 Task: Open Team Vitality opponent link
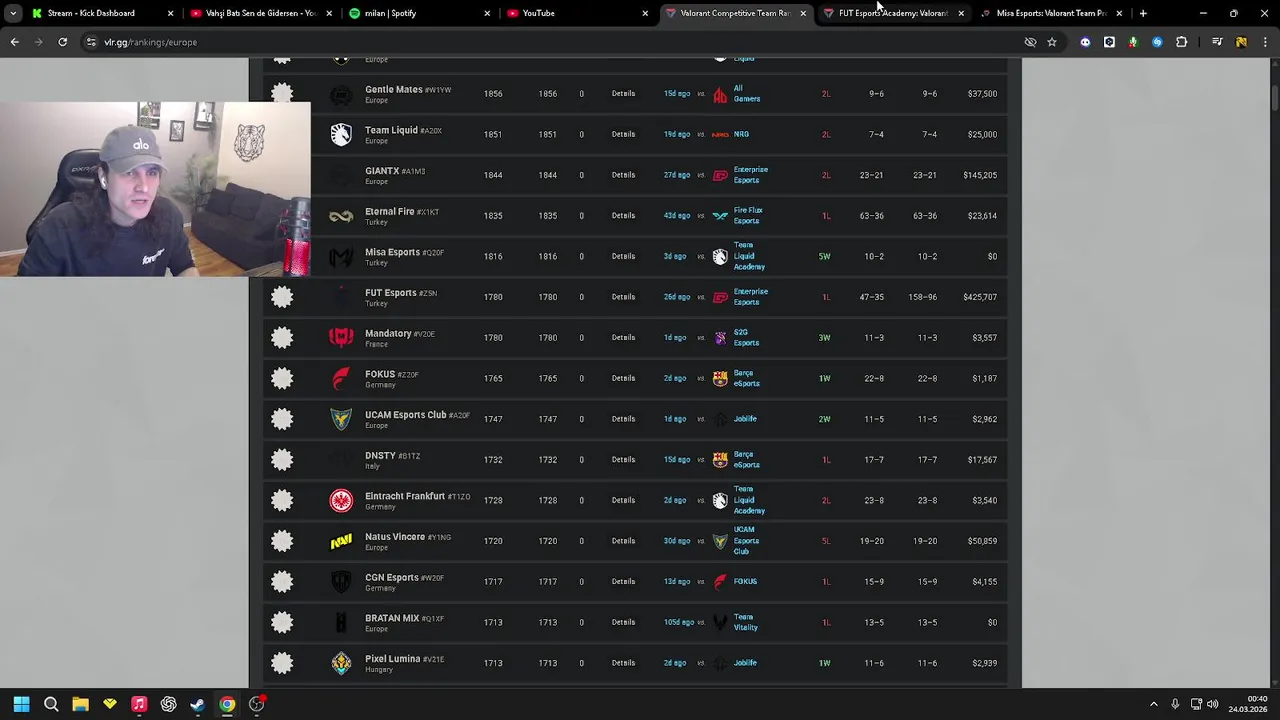coord(746,622)
